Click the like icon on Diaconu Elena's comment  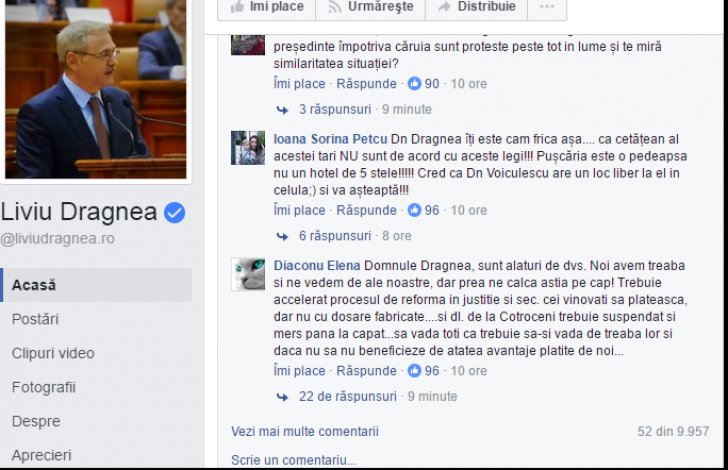414,371
